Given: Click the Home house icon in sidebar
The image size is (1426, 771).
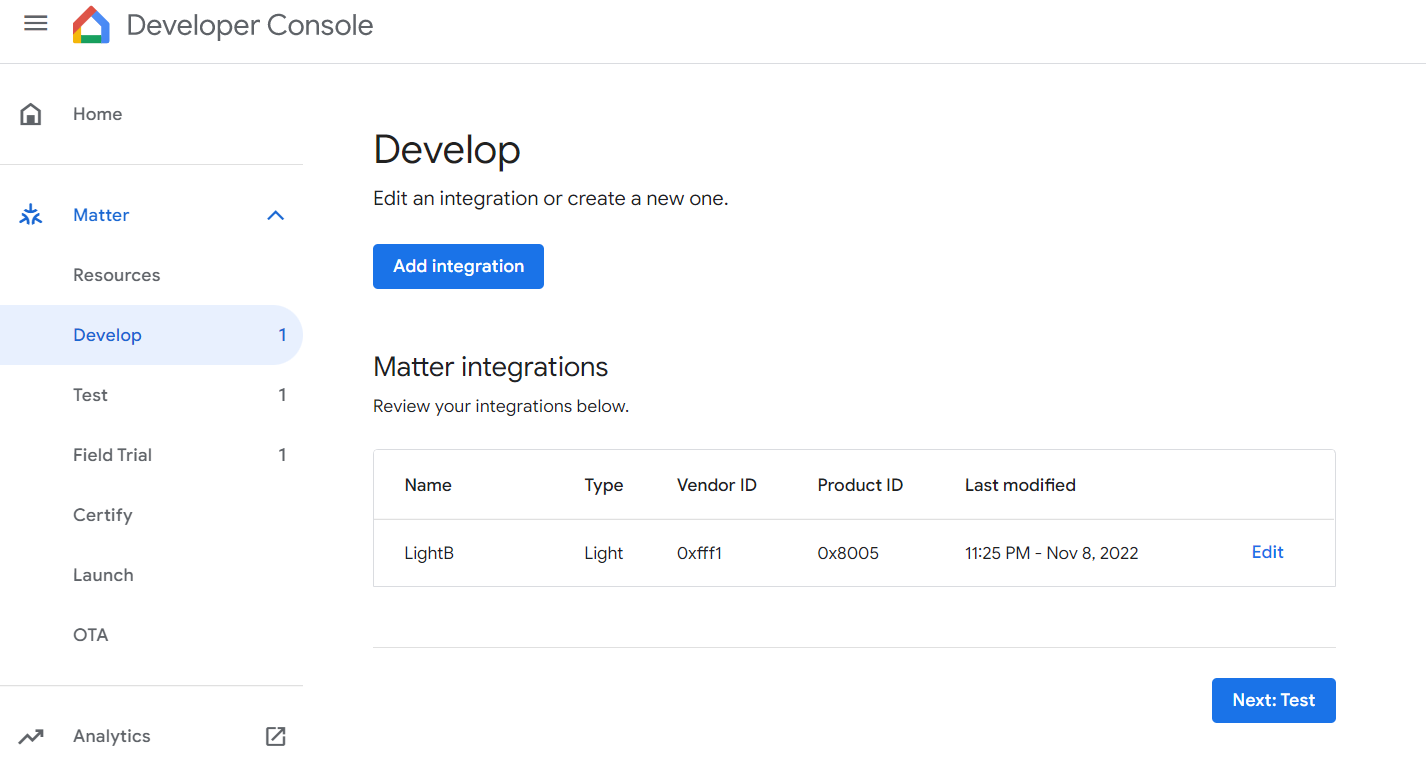Looking at the screenshot, I should tap(31, 114).
